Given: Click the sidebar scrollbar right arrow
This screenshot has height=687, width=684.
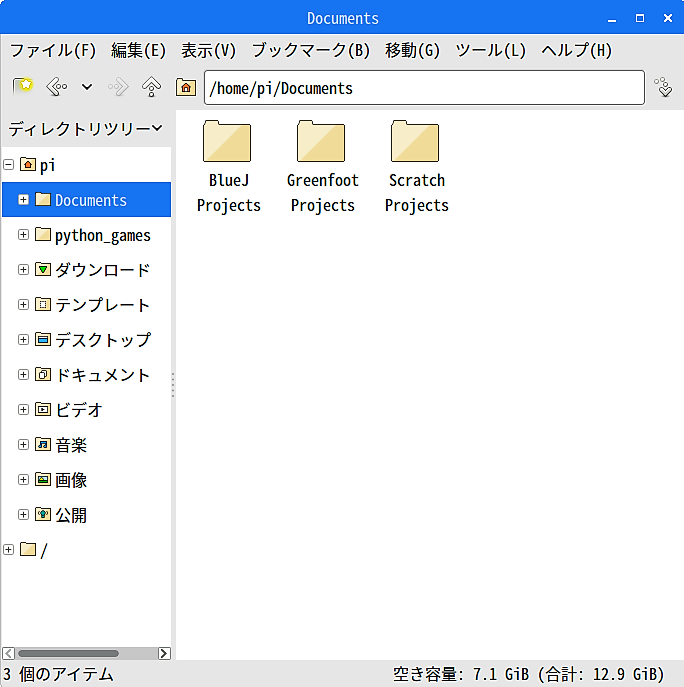Looking at the screenshot, I should [164, 653].
